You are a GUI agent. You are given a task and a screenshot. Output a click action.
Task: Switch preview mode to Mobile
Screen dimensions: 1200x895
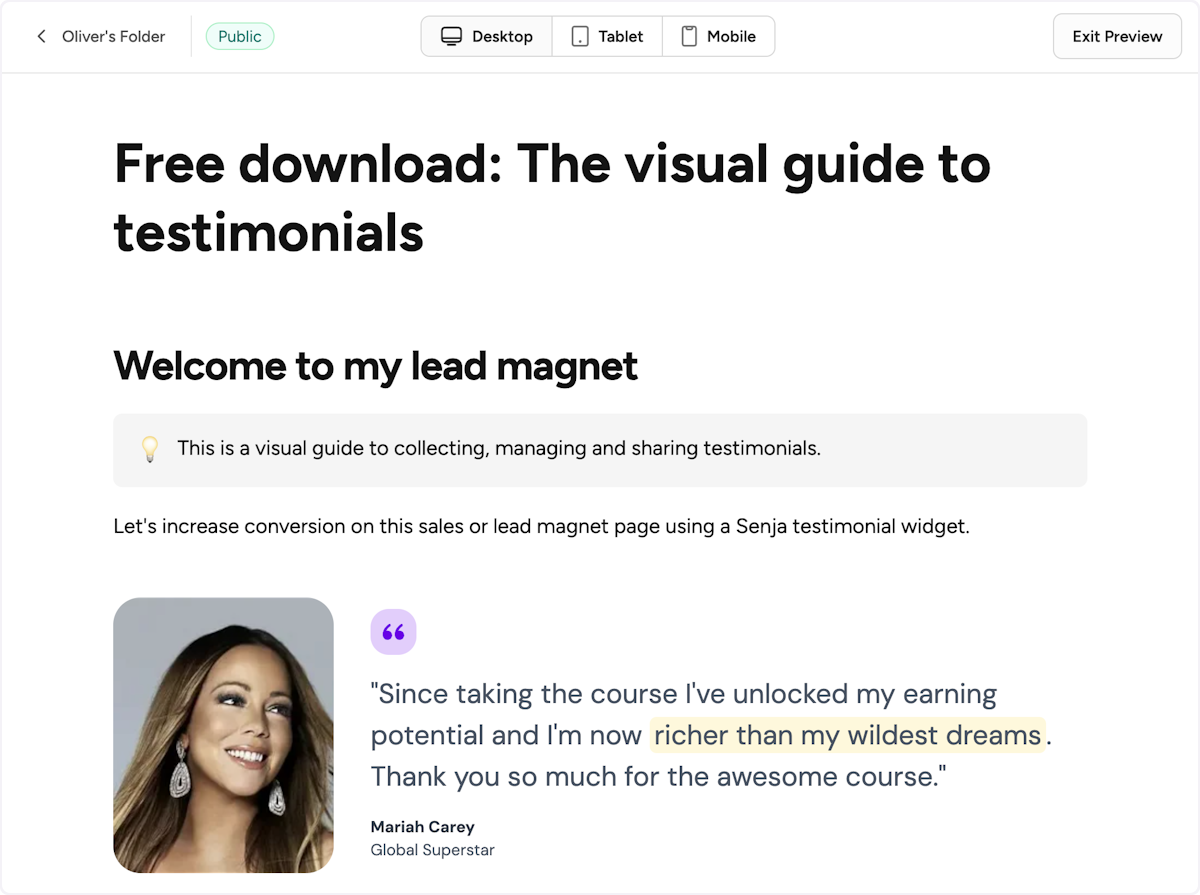click(719, 36)
